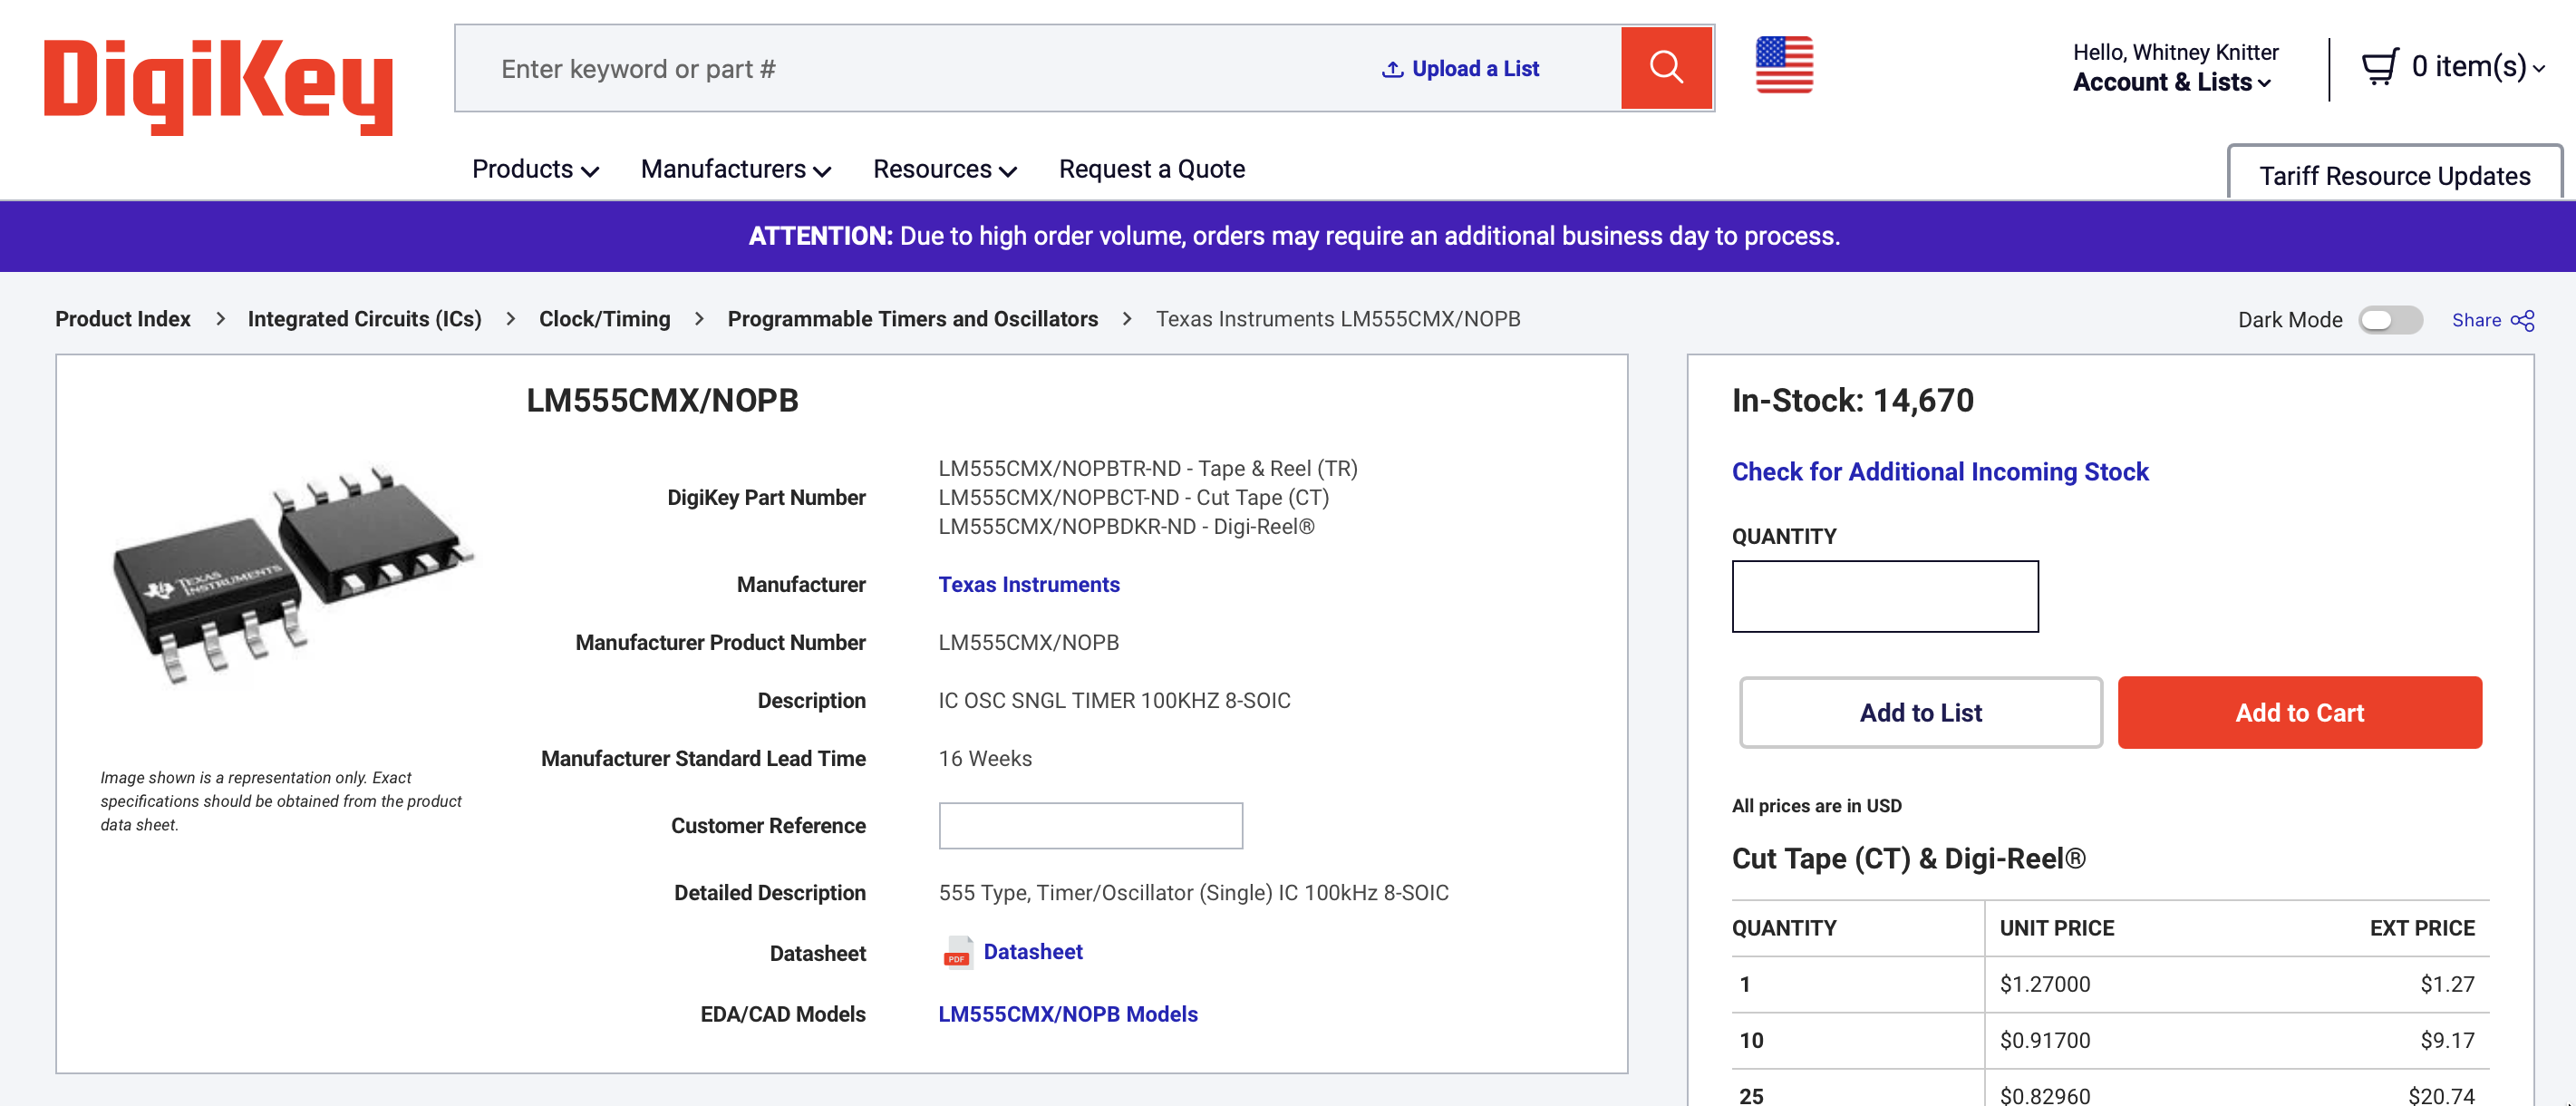Expand the Resources menu
Image resolution: width=2576 pixels, height=1106 pixels.
point(945,169)
